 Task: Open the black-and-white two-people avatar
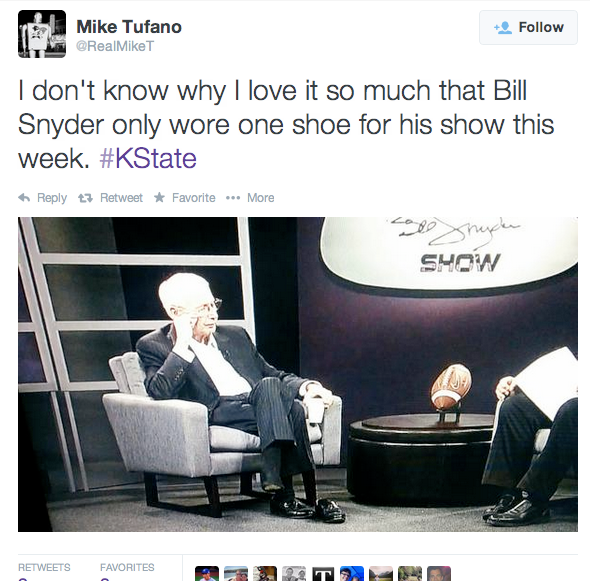coord(294,574)
